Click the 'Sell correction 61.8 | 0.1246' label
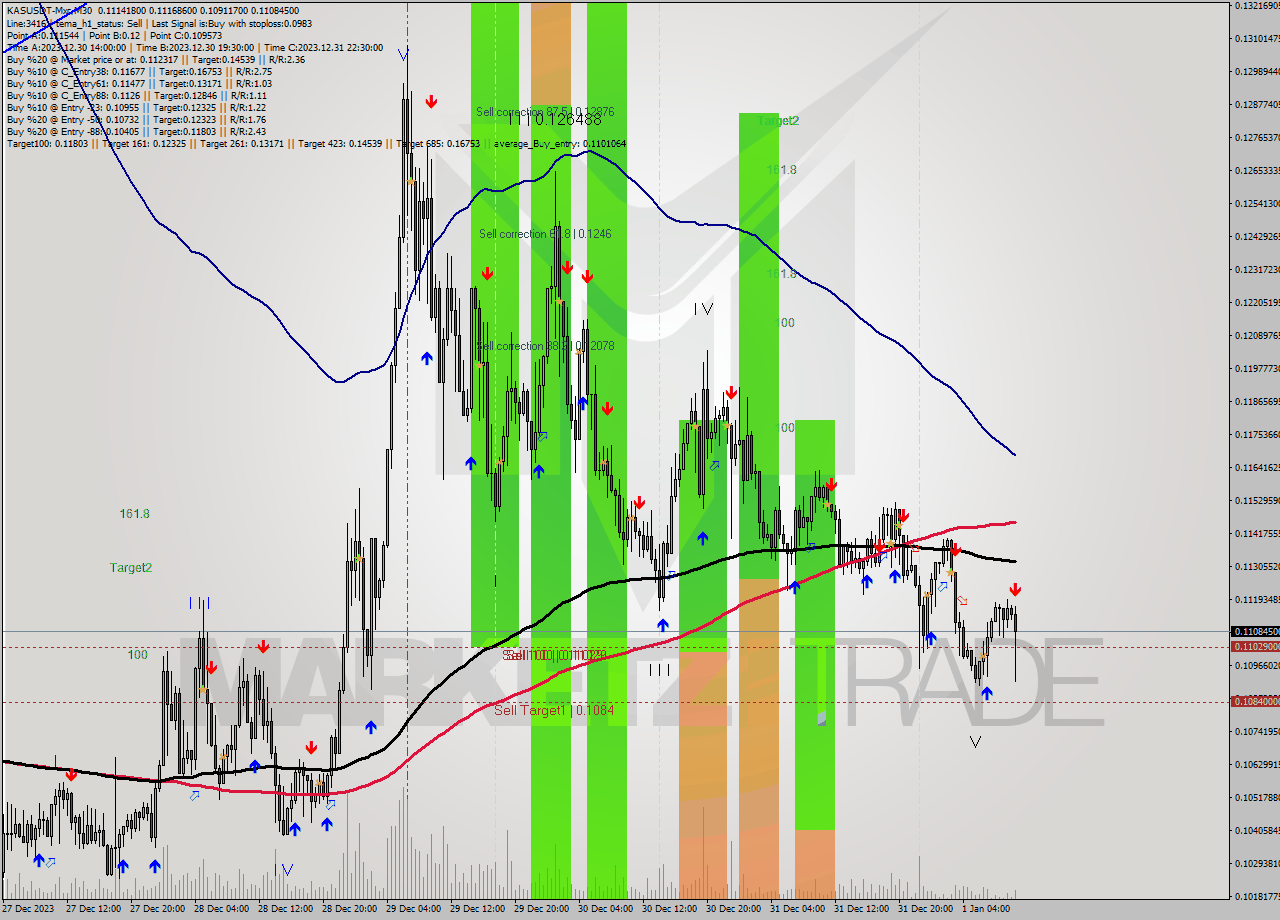Image resolution: width=1280 pixels, height=920 pixels. pos(545,234)
